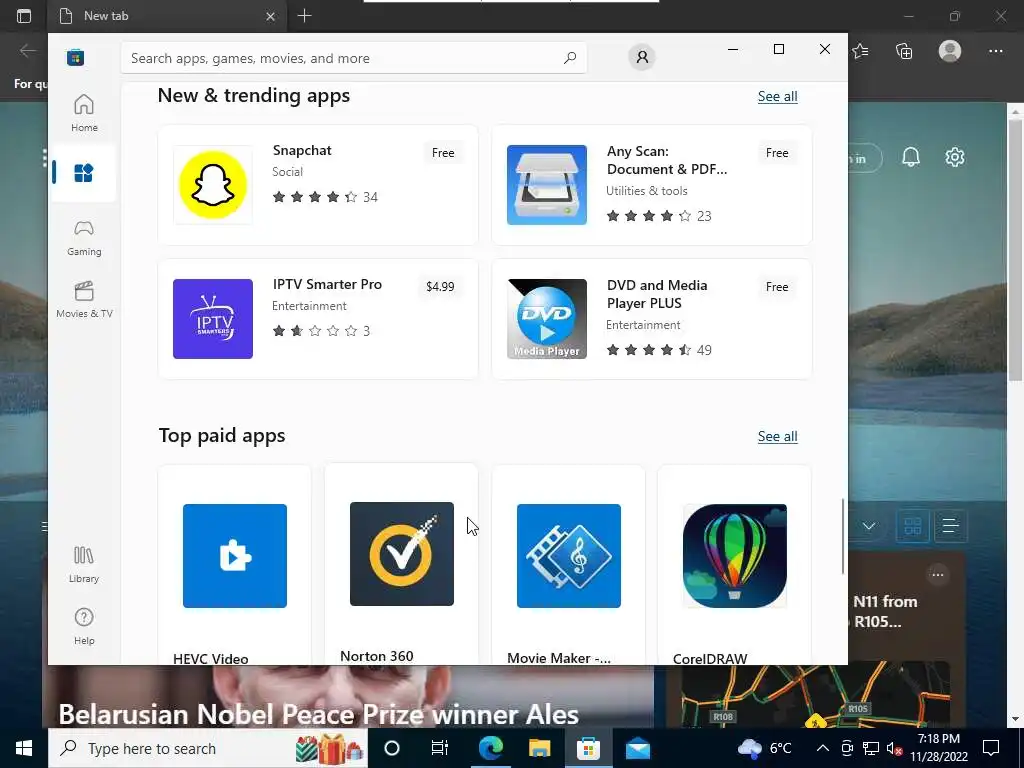Screen dimensions: 1024x768
Task: See all Top paid apps
Action: pos(777,437)
